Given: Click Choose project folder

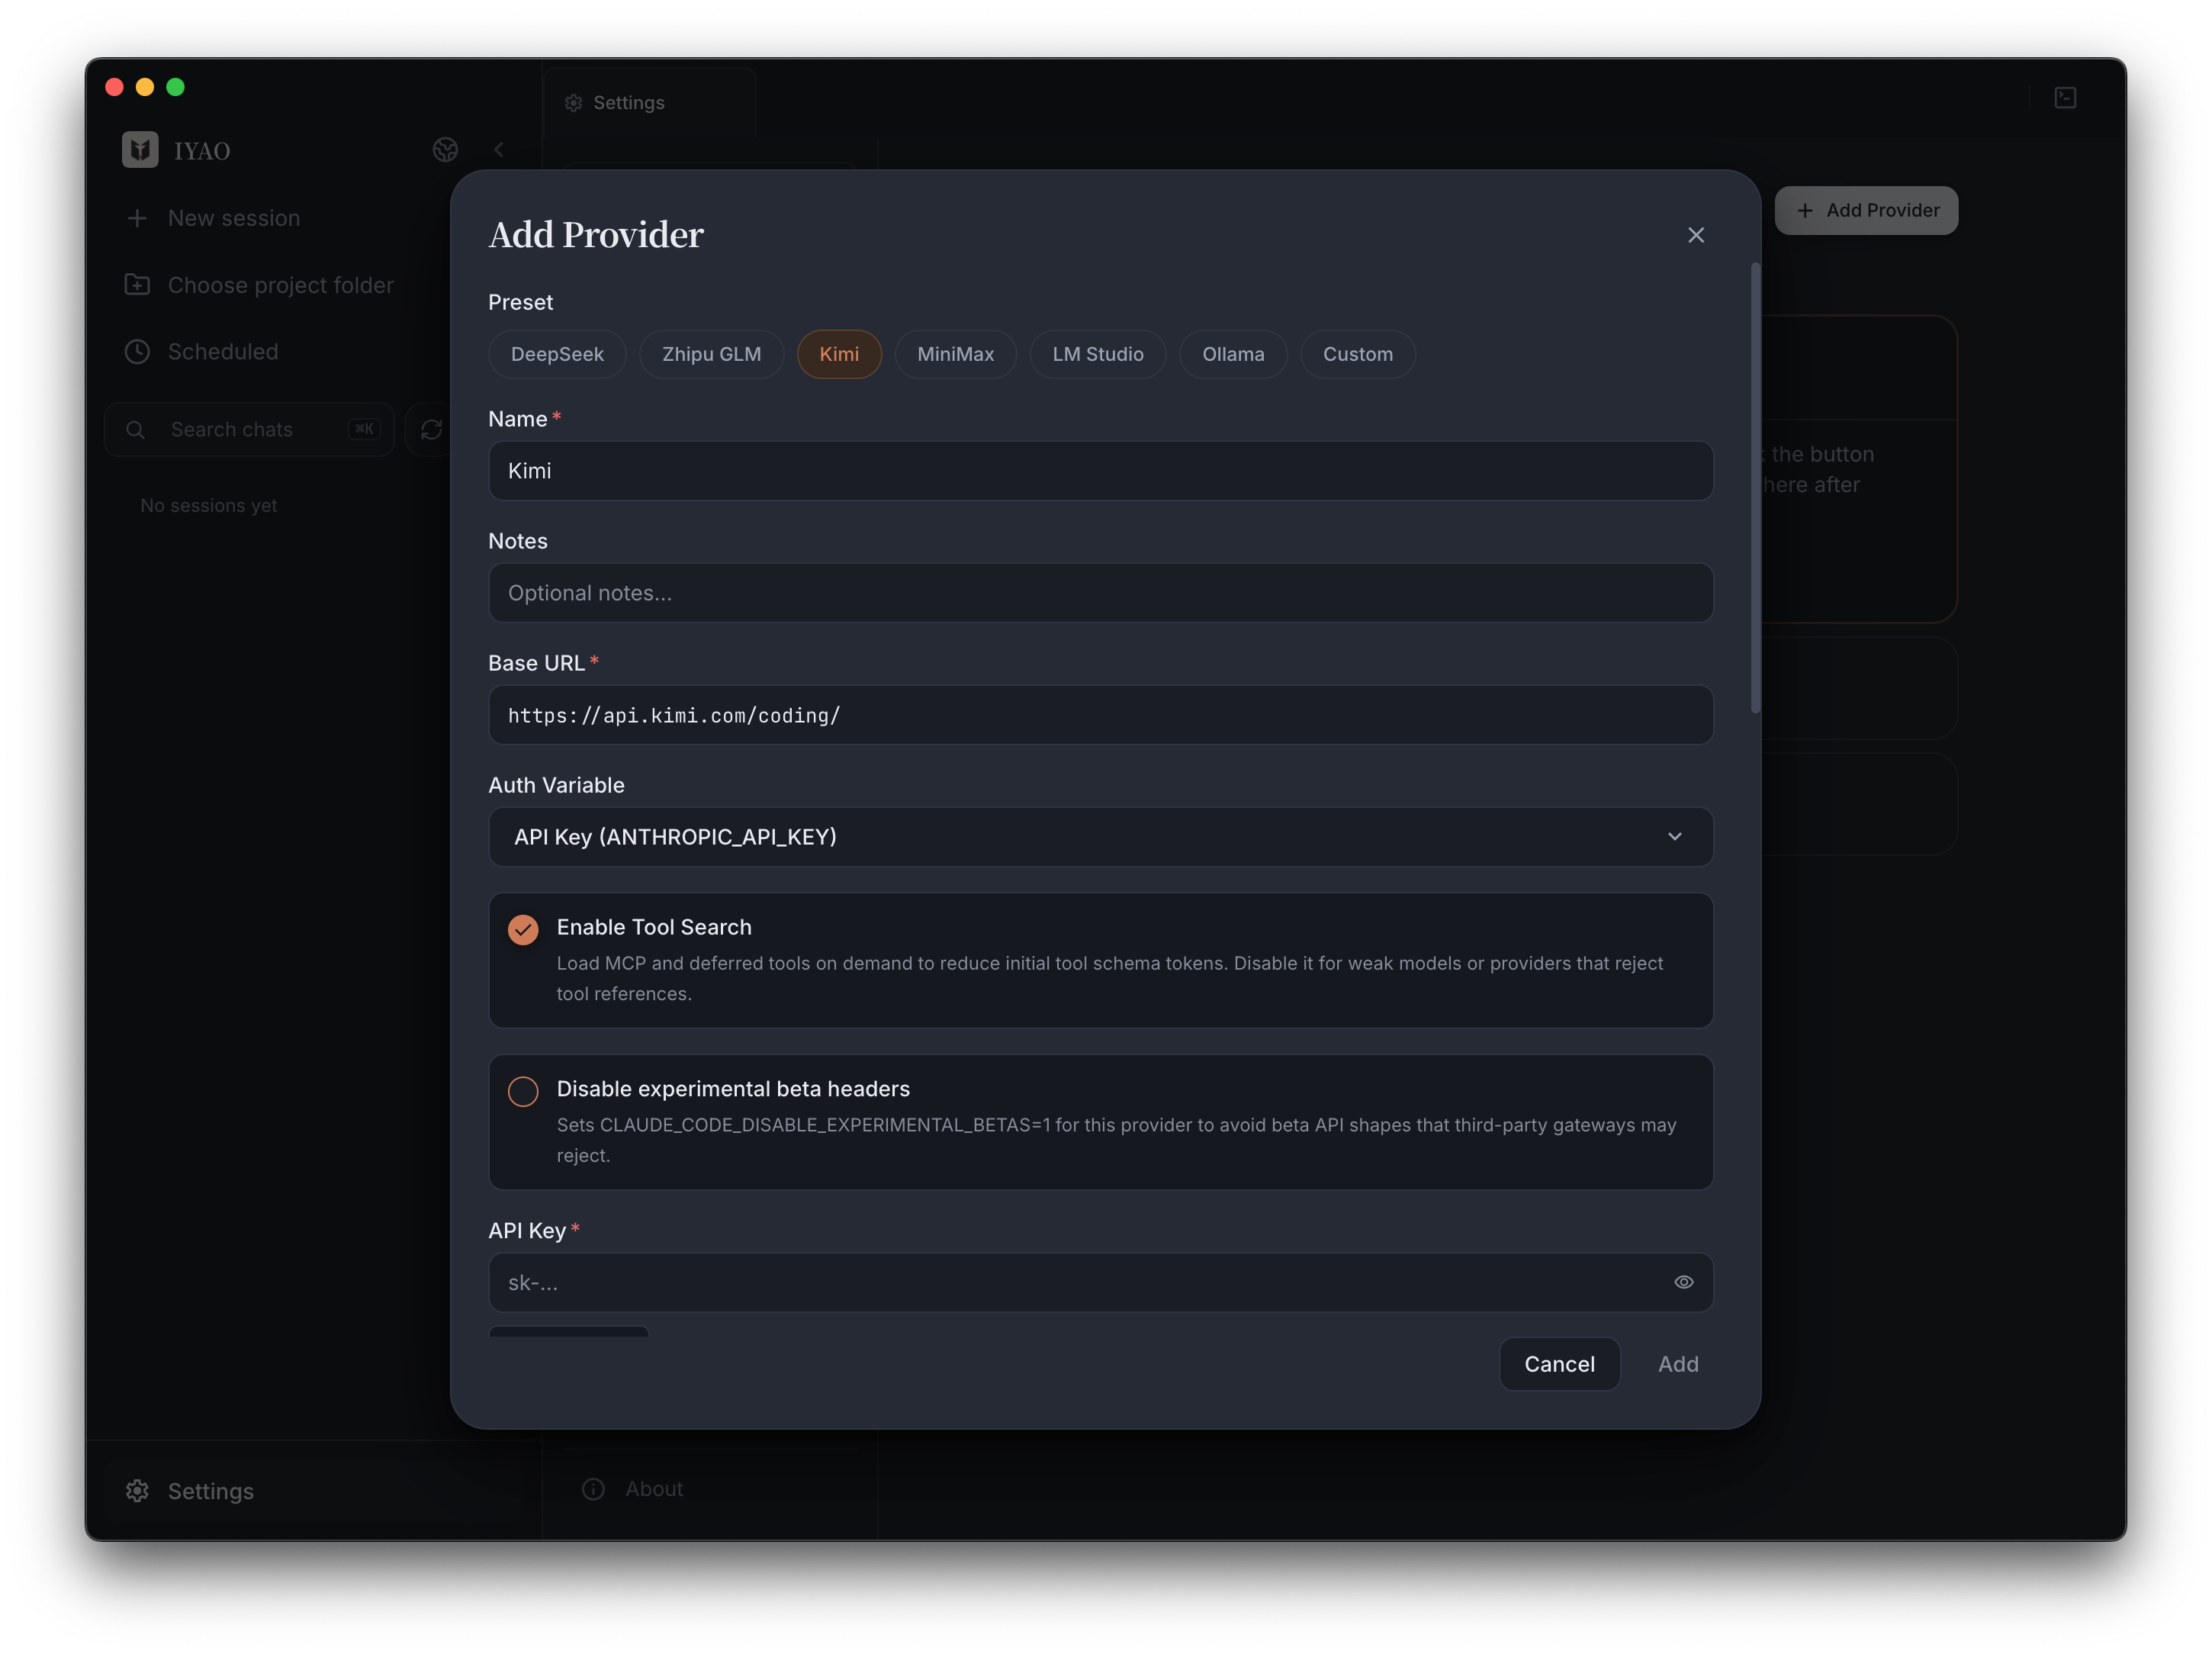Looking at the screenshot, I should pyautogui.click(x=259, y=285).
